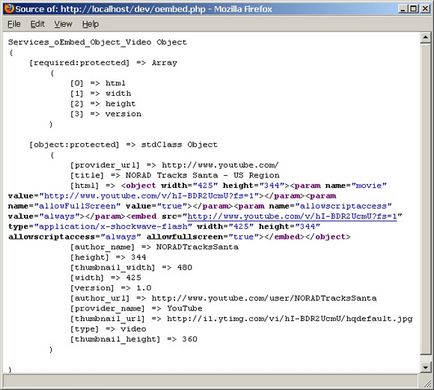Click the '[version] => 1.0' line
Image resolution: width=434 pixels, height=390 pixels.
[111, 288]
